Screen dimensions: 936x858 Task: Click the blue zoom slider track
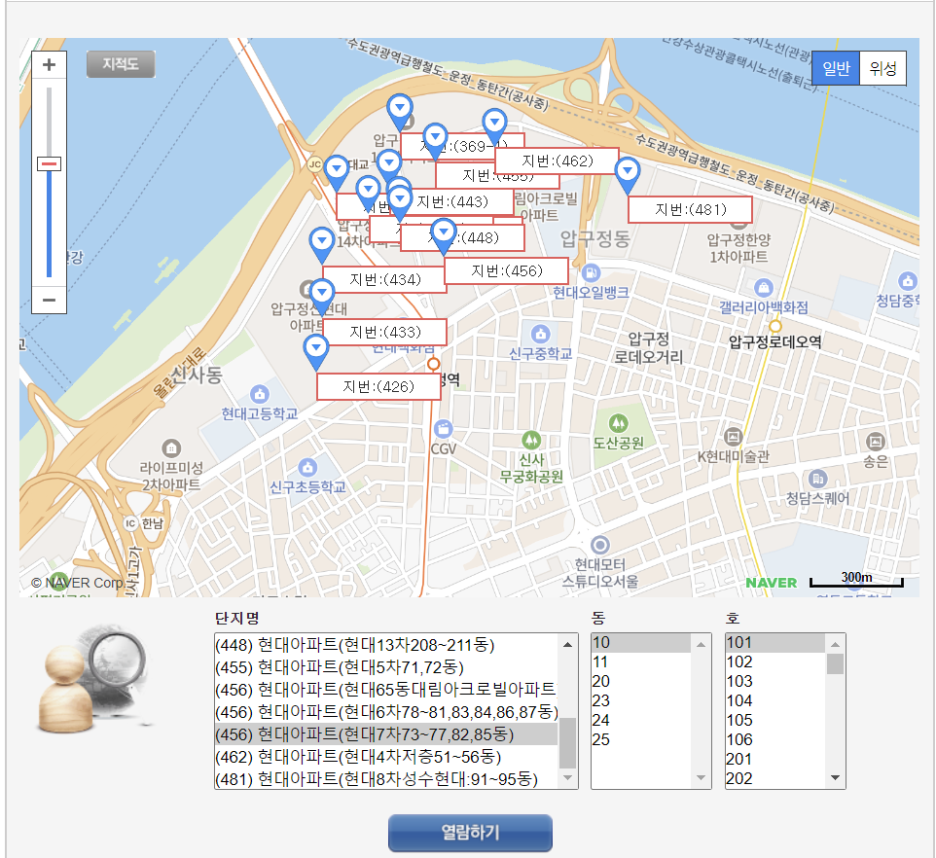pyautogui.click(x=49, y=224)
